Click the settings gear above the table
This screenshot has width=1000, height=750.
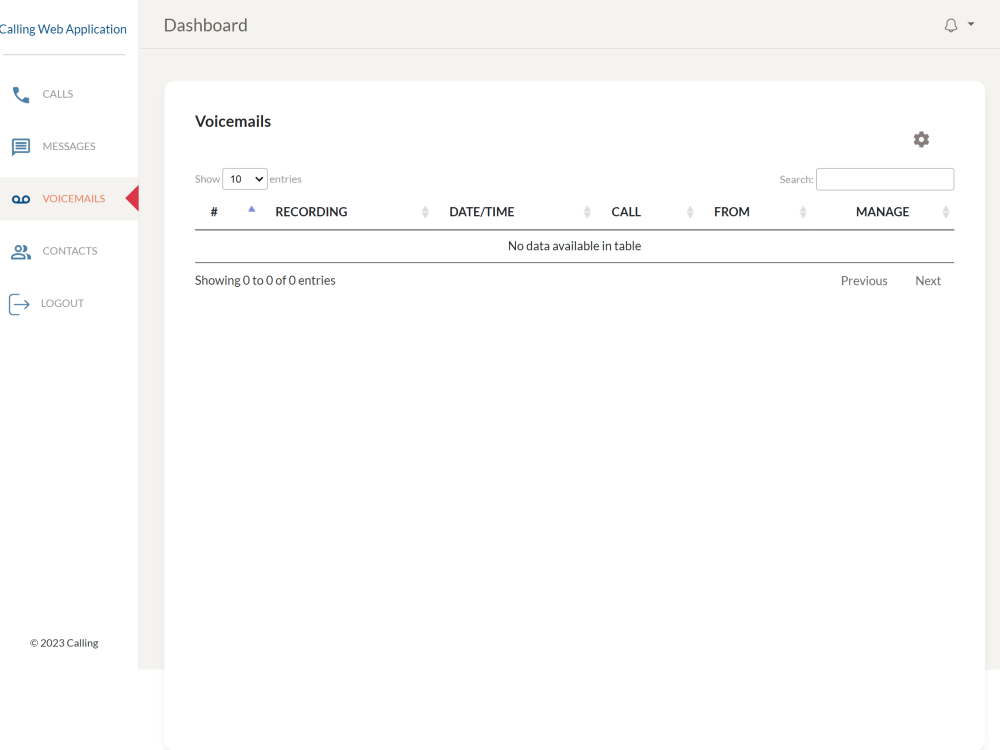(921, 139)
